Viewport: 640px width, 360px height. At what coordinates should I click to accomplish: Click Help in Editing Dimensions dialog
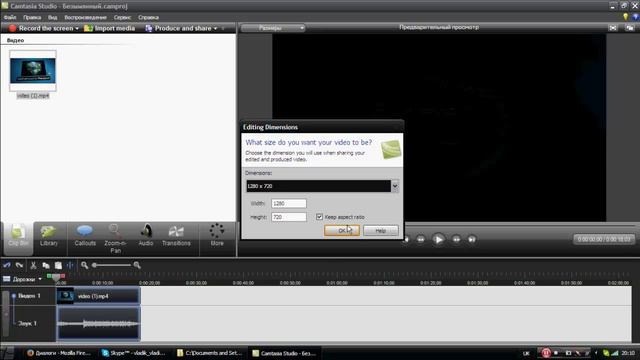[380, 231]
